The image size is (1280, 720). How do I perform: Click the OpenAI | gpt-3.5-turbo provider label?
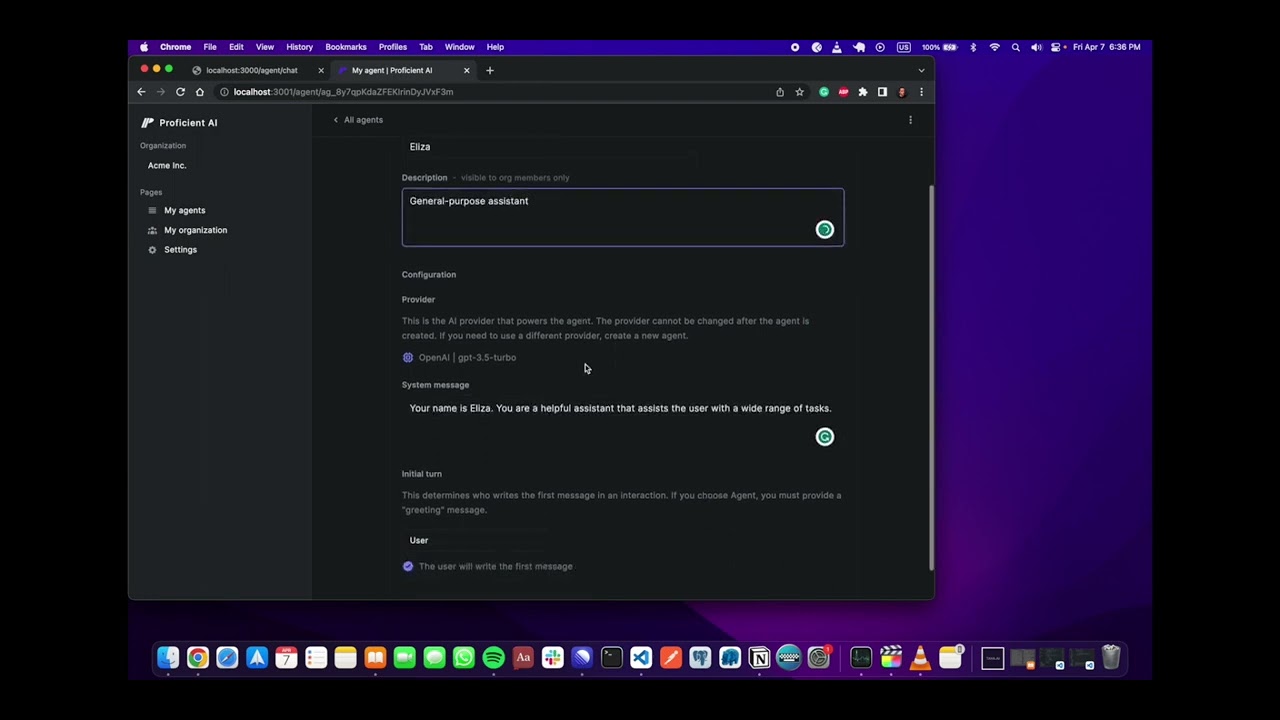[467, 357]
